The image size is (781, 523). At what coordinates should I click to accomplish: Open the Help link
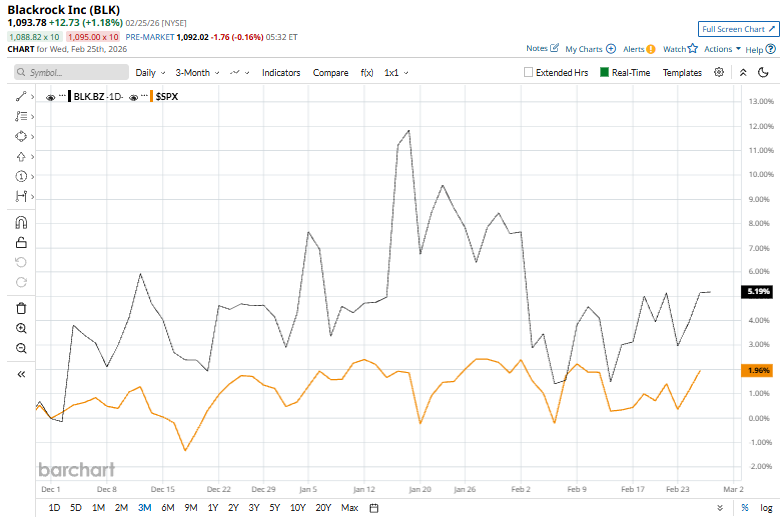coord(761,49)
